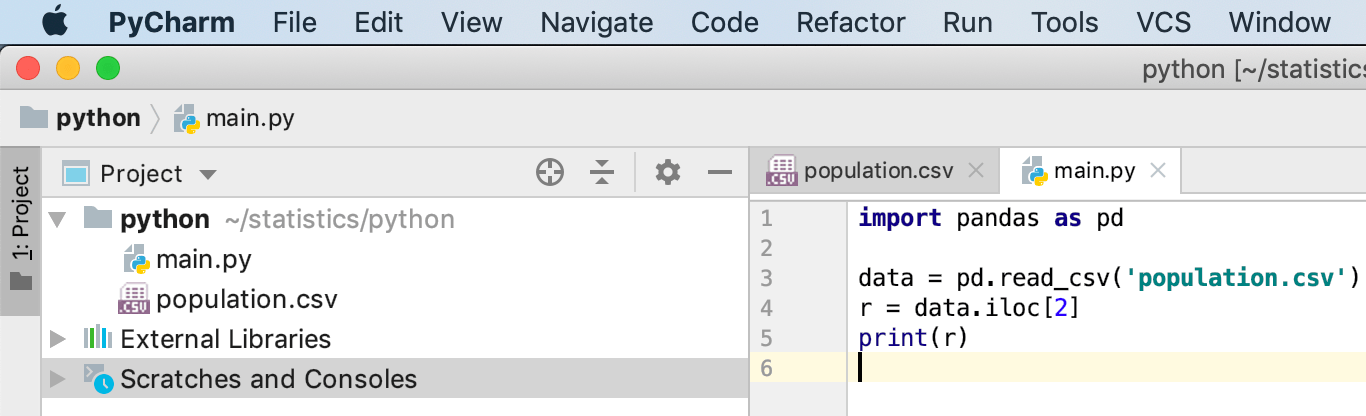Collapse the python root folder
Viewport: 1366px width, 416px height.
pos(58,219)
